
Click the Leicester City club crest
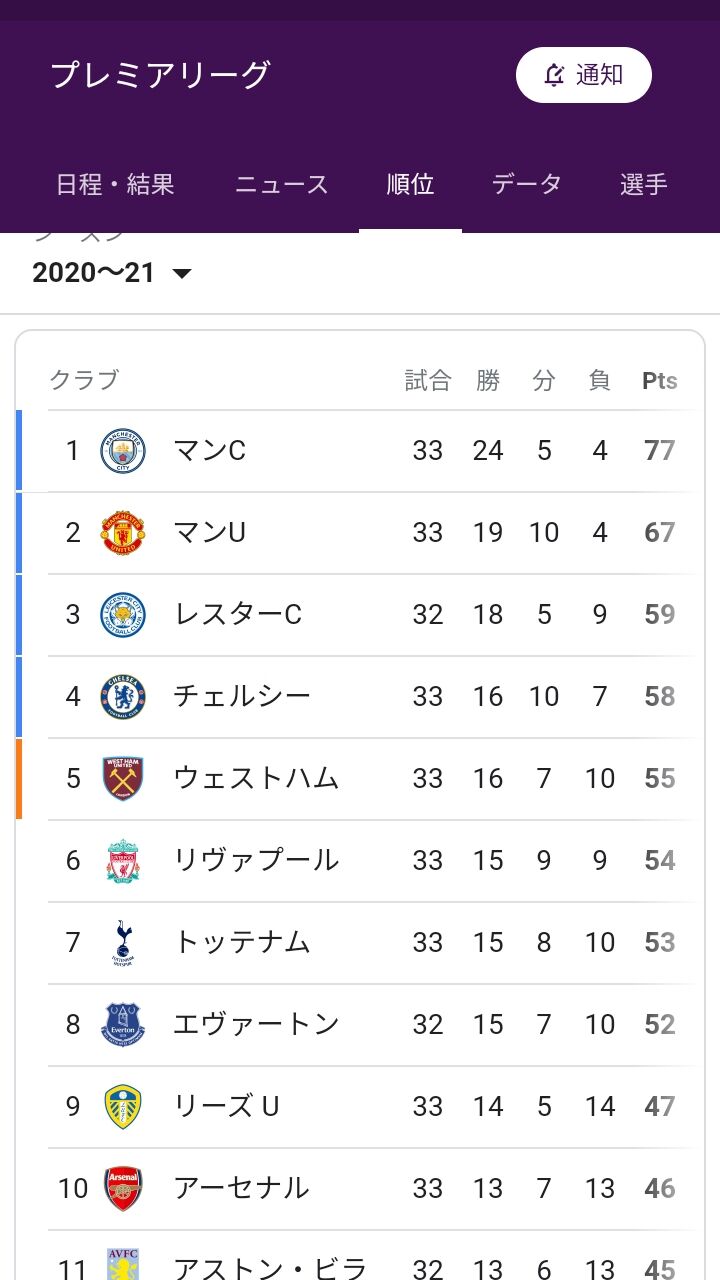tap(123, 615)
